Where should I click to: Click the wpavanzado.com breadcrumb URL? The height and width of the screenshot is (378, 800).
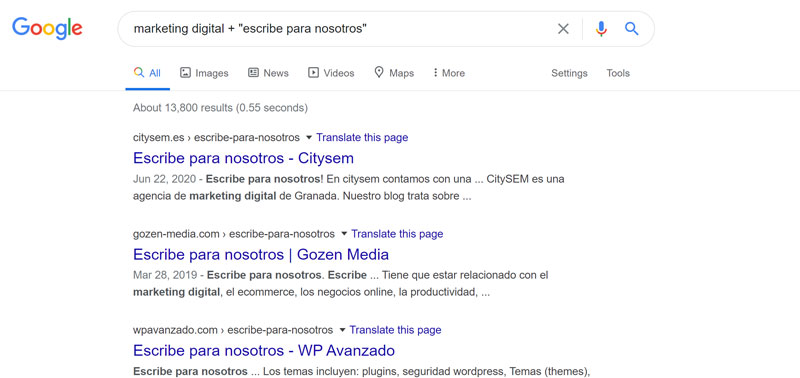pos(233,330)
